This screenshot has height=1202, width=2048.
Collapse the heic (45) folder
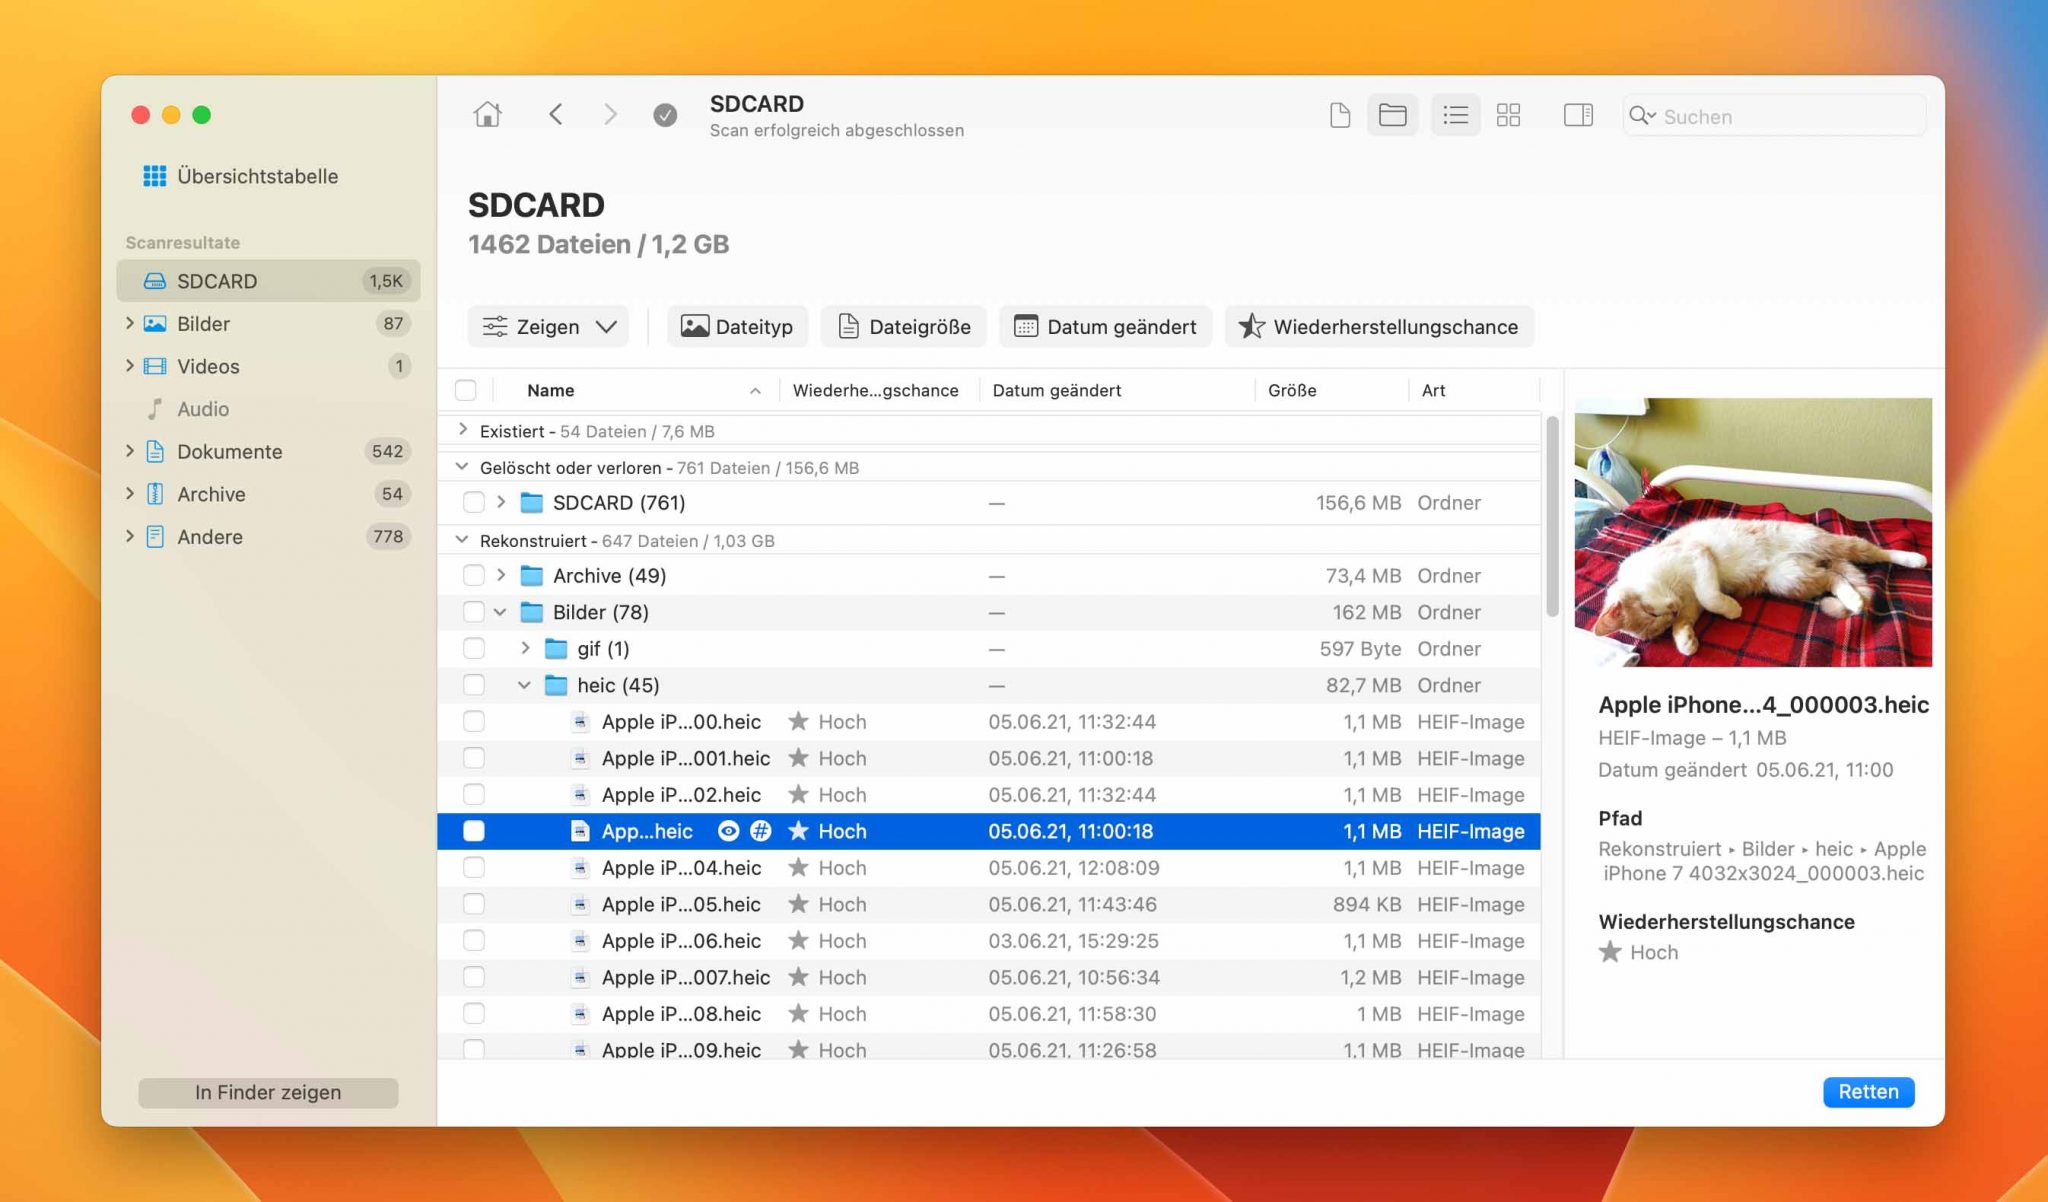[524, 685]
